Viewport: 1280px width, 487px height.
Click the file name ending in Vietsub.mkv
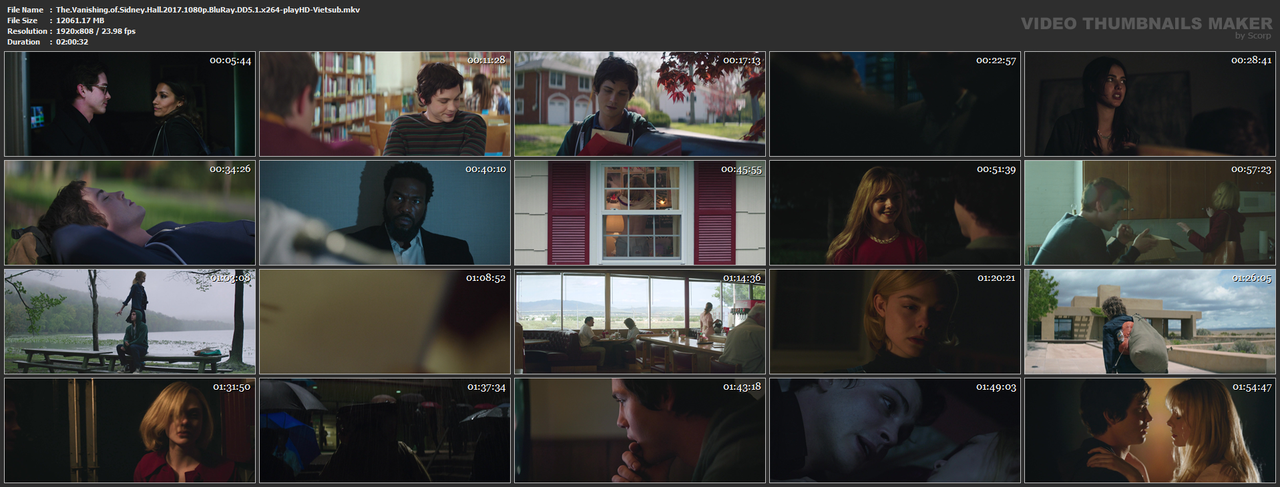[x=208, y=9]
